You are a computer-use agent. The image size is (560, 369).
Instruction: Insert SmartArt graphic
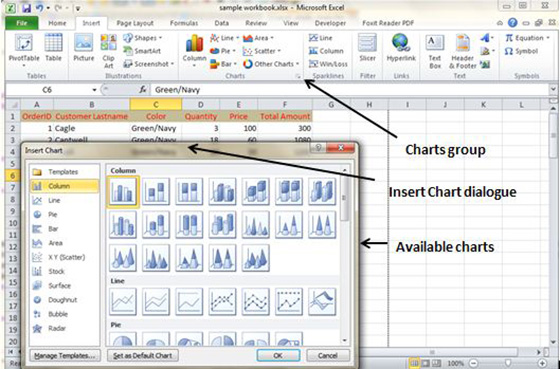pyautogui.click(x=142, y=51)
